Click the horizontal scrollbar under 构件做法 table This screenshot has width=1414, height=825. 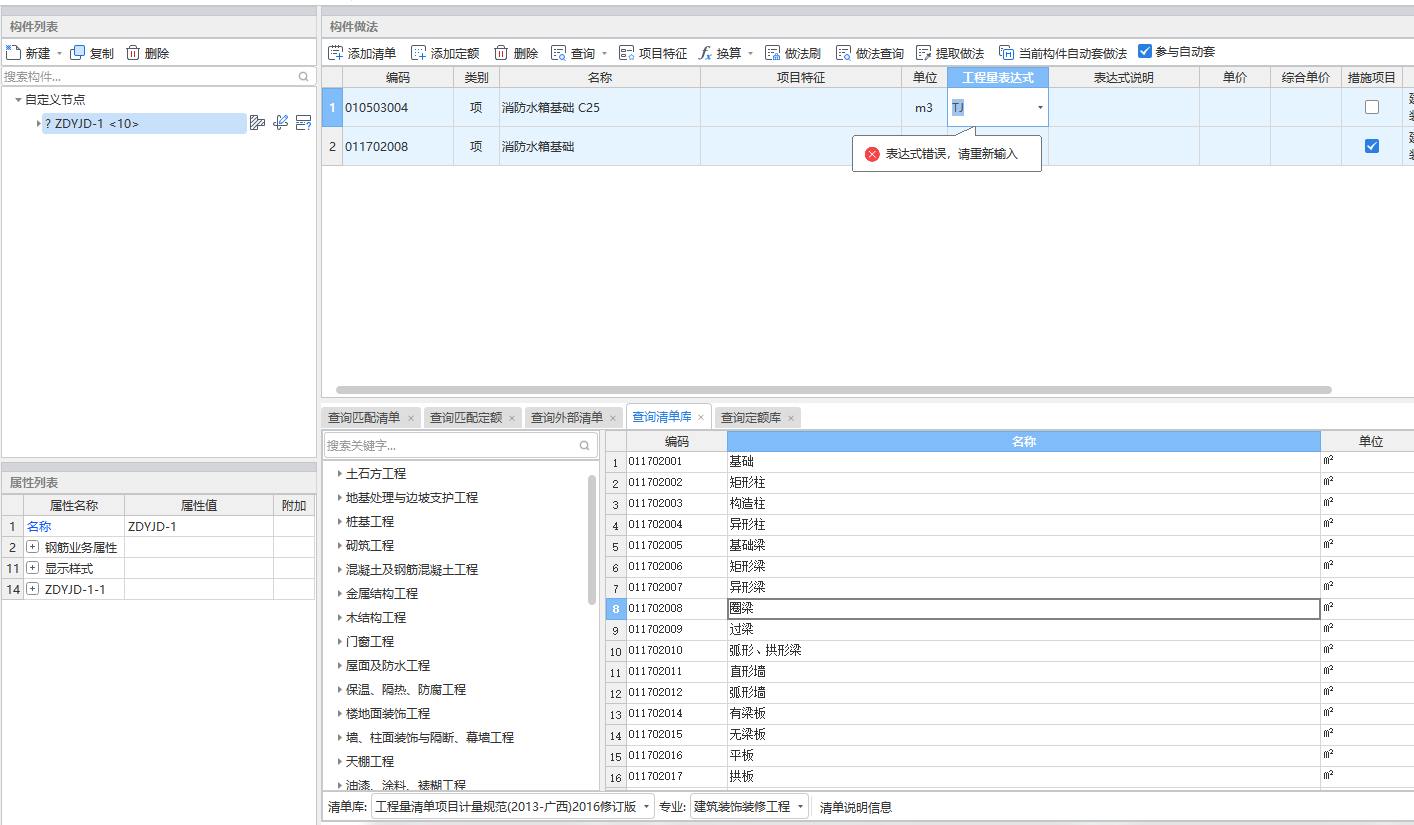834,390
